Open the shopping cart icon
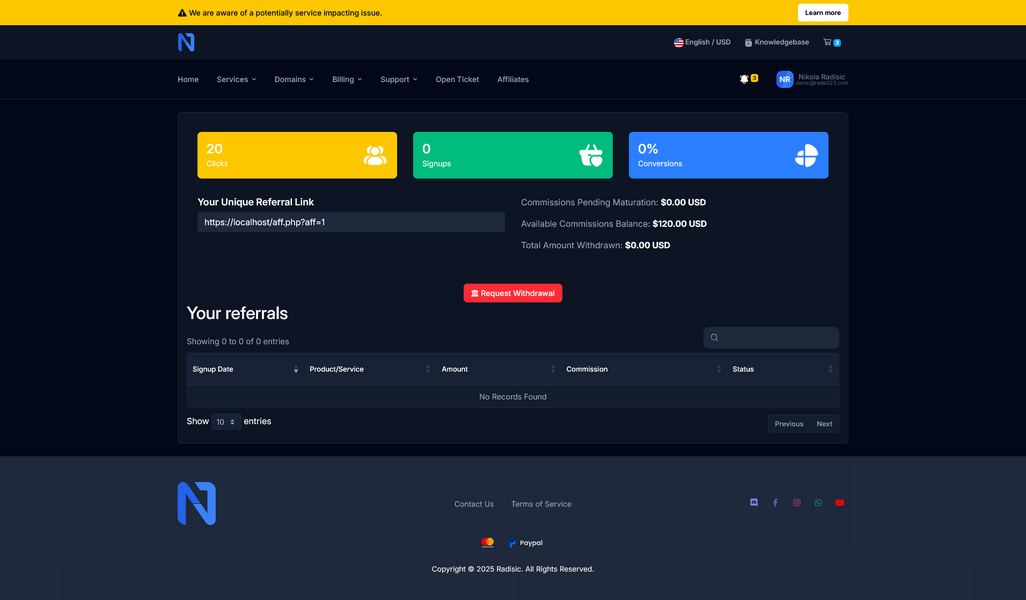Viewport: 1026px width, 600px height. [x=827, y=42]
